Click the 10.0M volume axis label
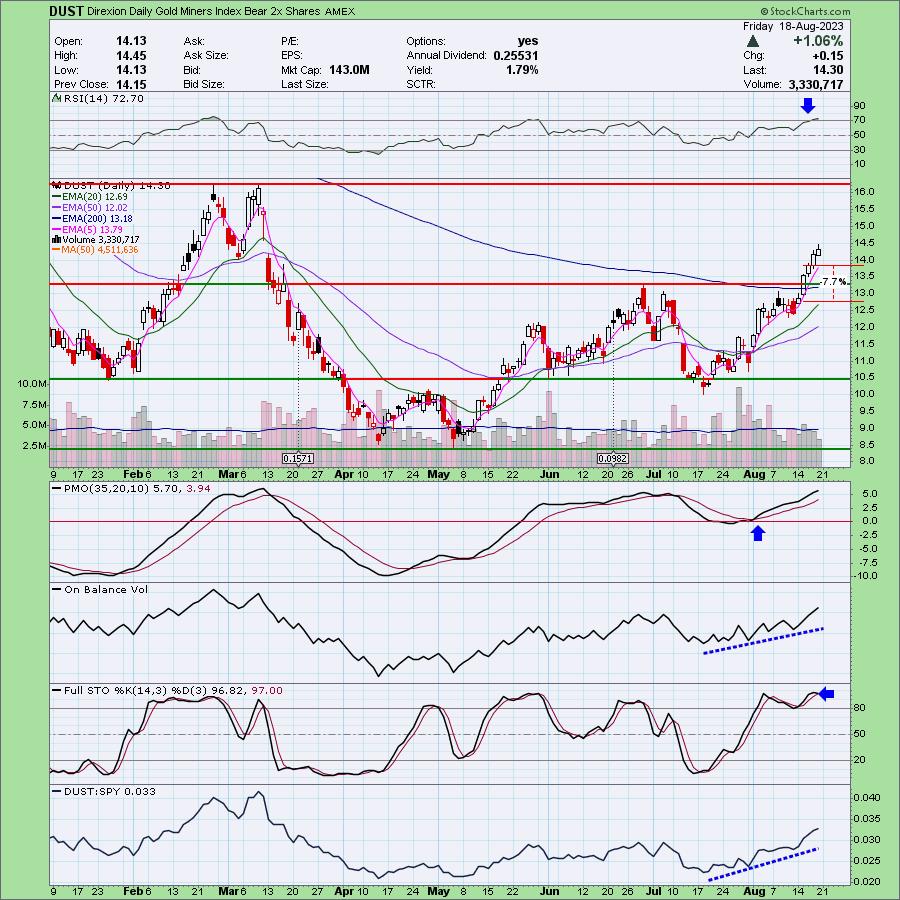The image size is (900, 900). pos(32,383)
